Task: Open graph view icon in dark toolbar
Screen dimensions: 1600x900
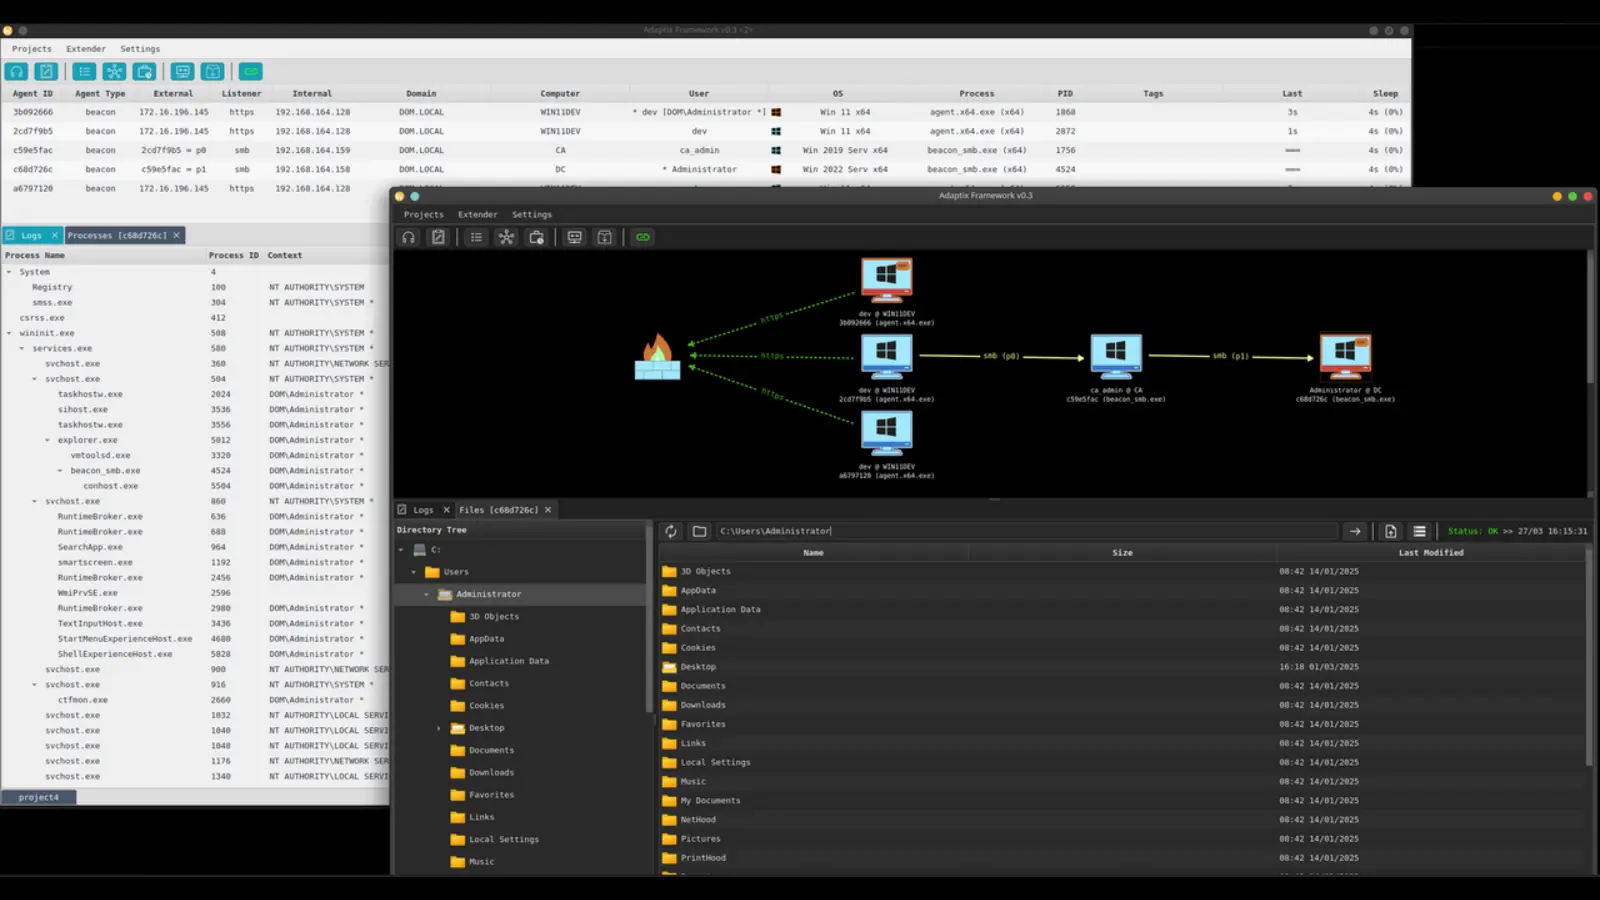Action: 506,237
